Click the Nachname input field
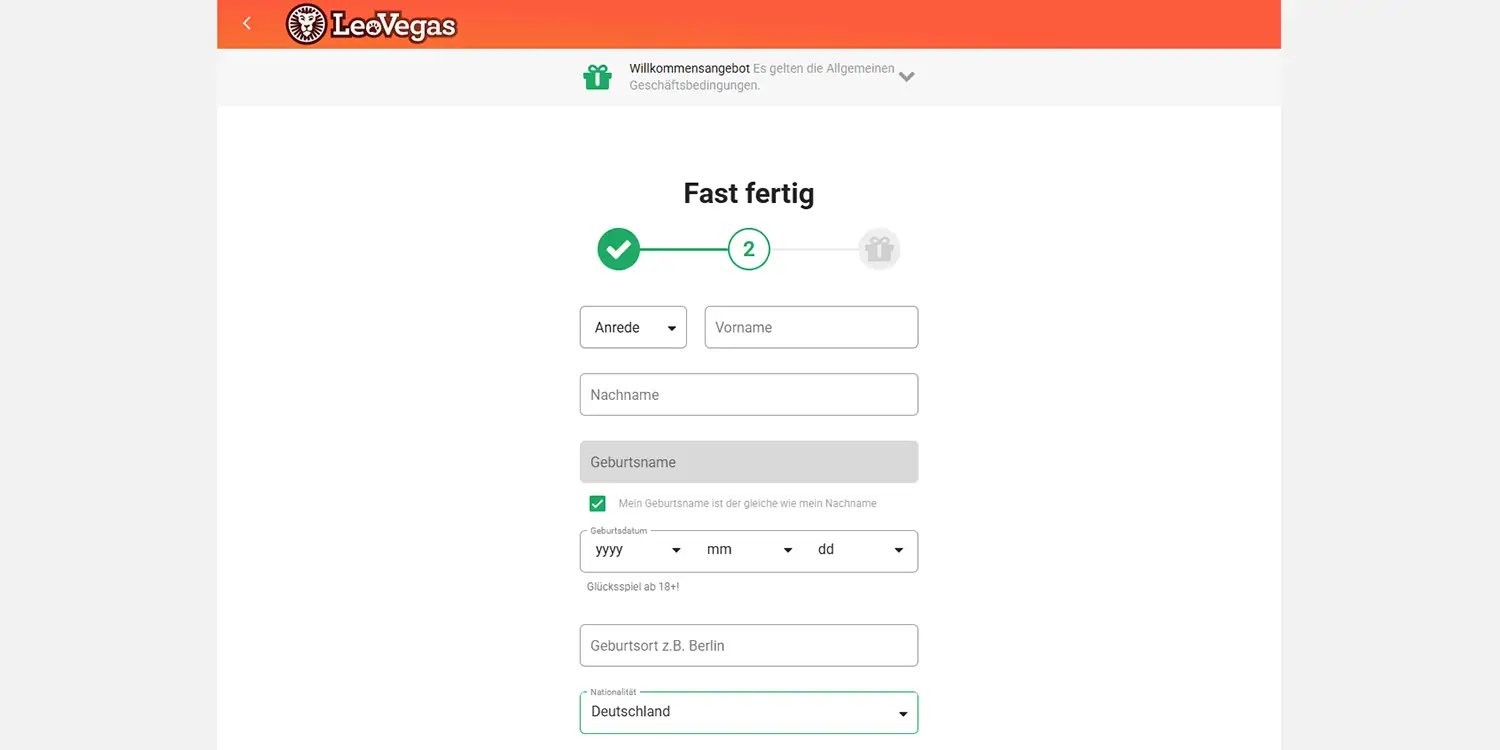The height and width of the screenshot is (750, 1500). point(749,394)
